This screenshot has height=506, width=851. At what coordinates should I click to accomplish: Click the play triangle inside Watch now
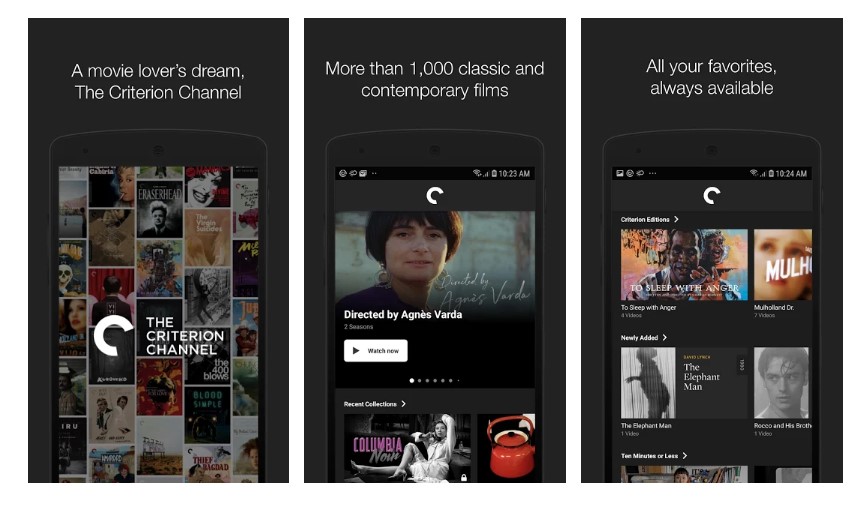[x=356, y=351]
